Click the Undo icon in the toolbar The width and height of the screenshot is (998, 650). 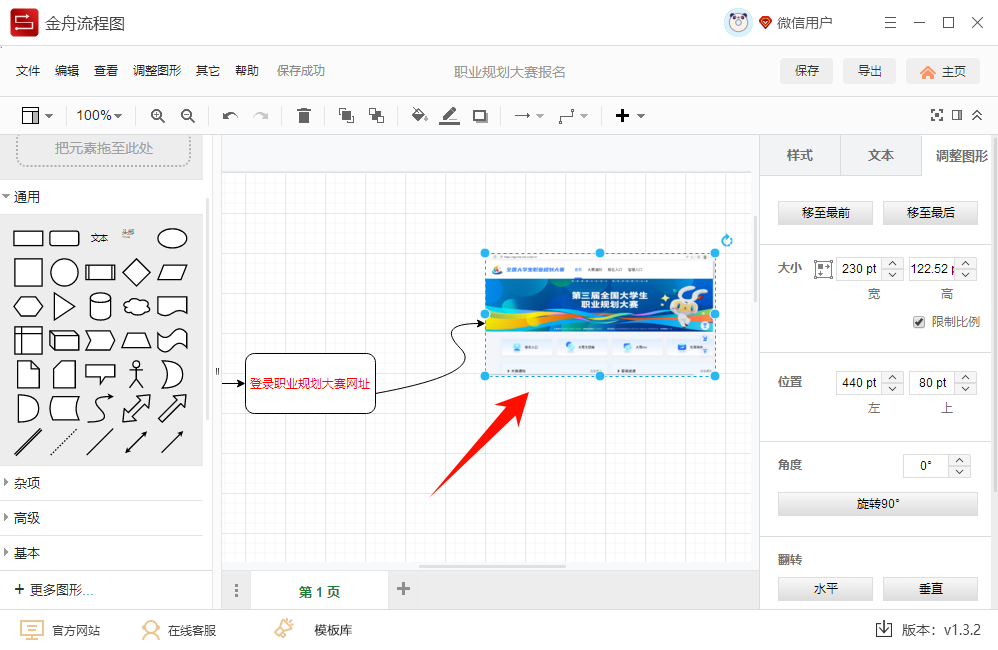tap(229, 115)
